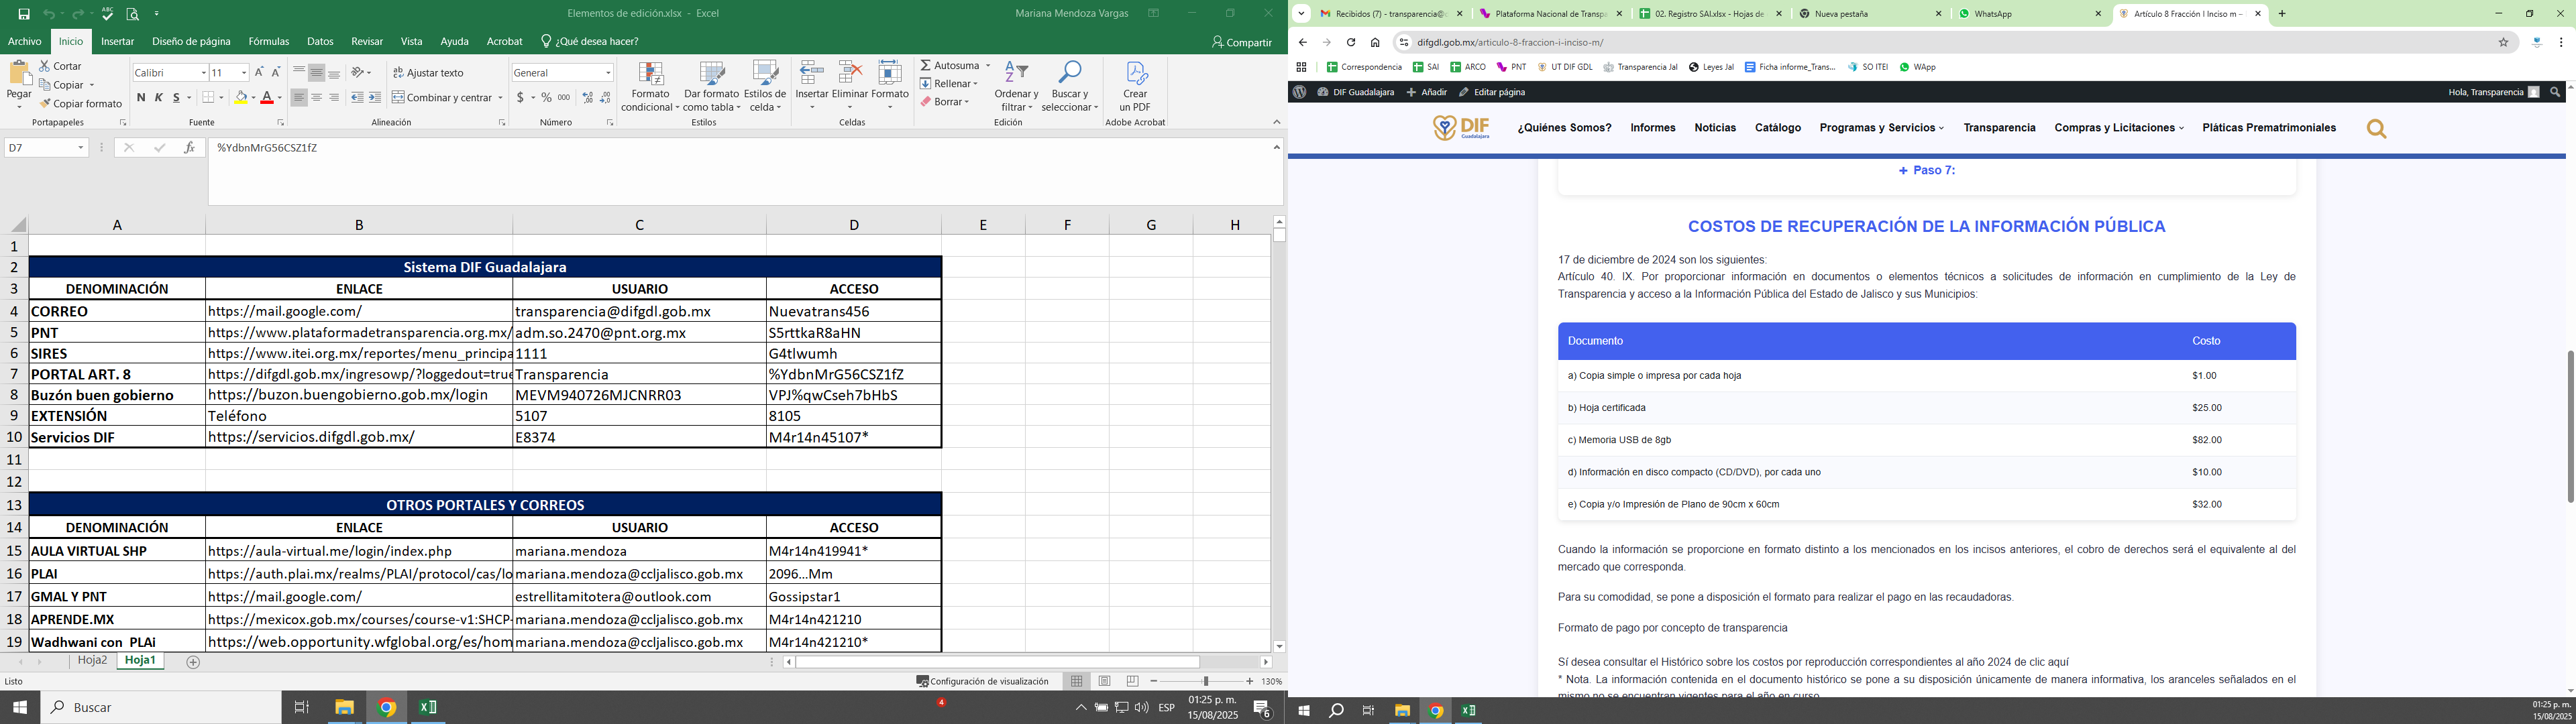
Task: Go to Chrome home page icon
Action: pos(1375,42)
